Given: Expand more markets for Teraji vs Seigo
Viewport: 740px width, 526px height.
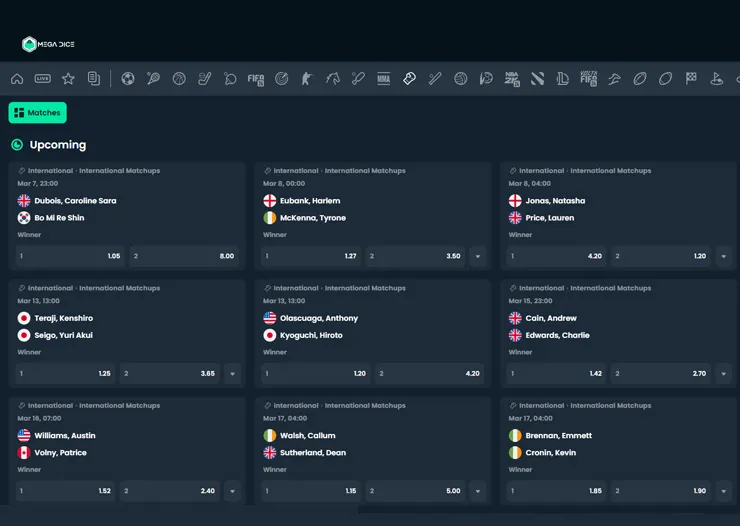Looking at the screenshot, I should pyautogui.click(x=232, y=374).
